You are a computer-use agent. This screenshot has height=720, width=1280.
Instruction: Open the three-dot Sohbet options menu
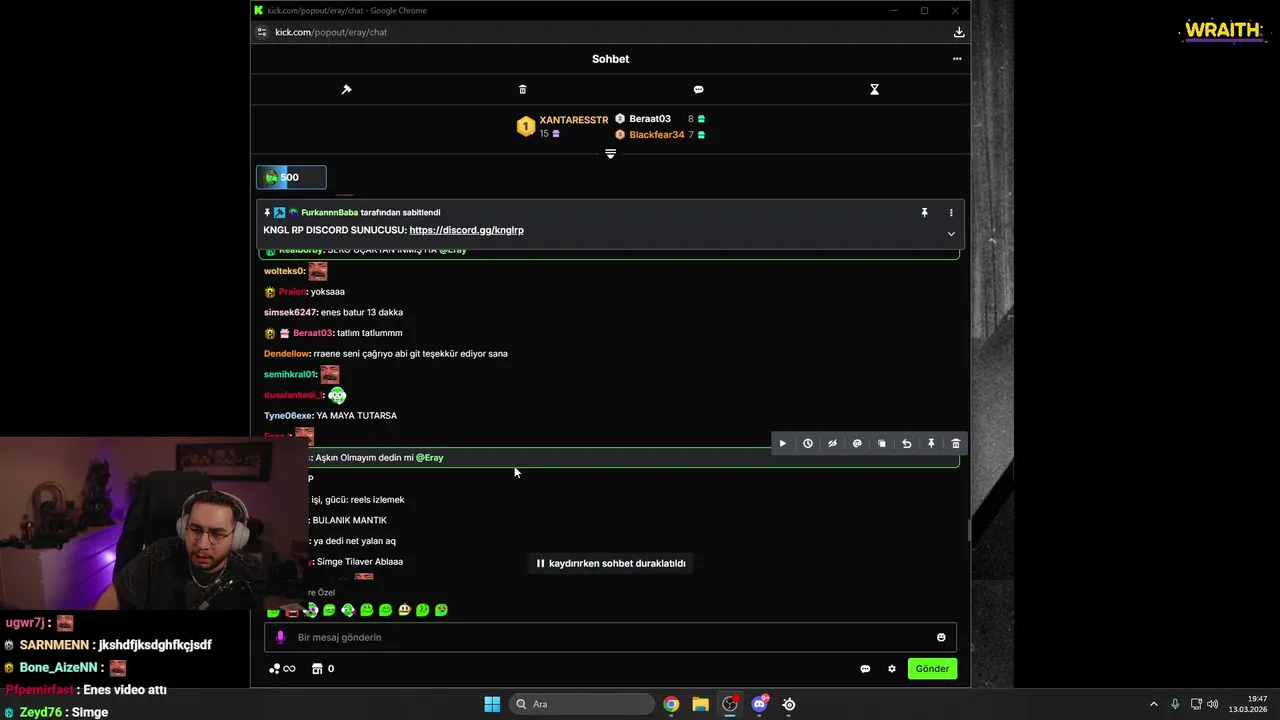(x=957, y=59)
